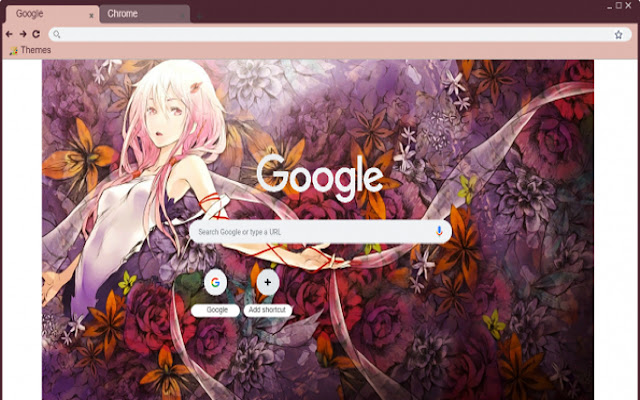Switch to the Google tab
640x400 pixels.
tap(52, 14)
